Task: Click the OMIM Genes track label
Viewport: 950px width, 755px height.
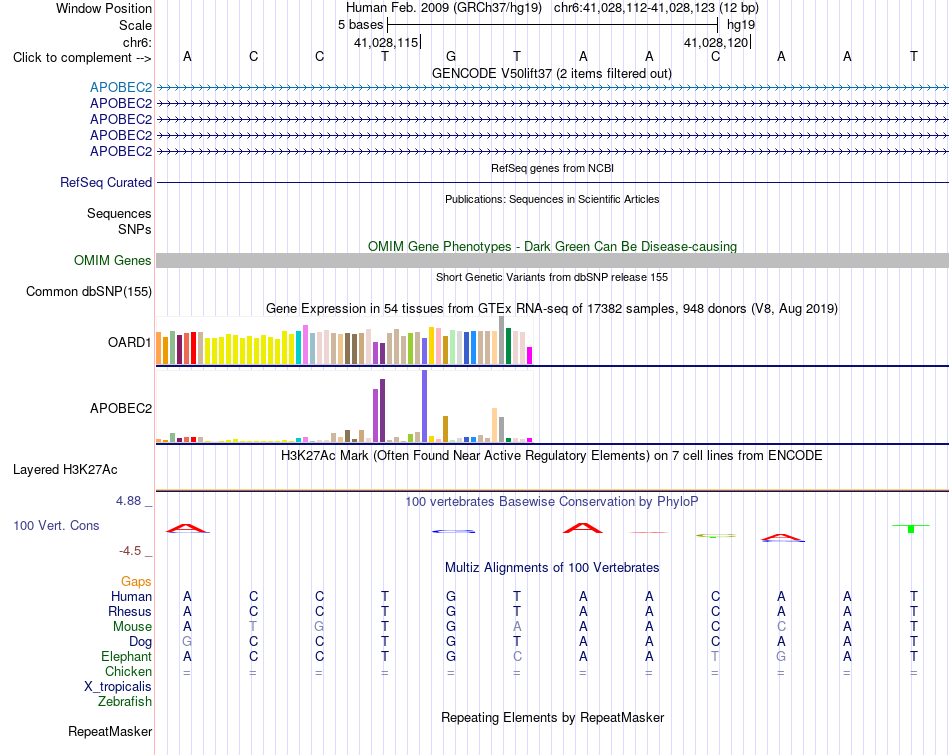Action: pos(112,261)
